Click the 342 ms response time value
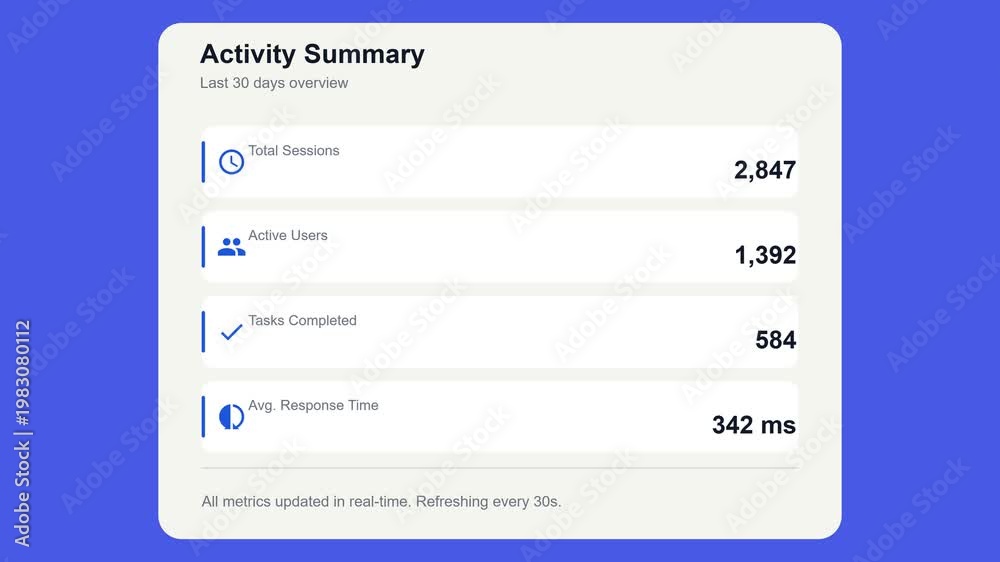 tap(754, 425)
